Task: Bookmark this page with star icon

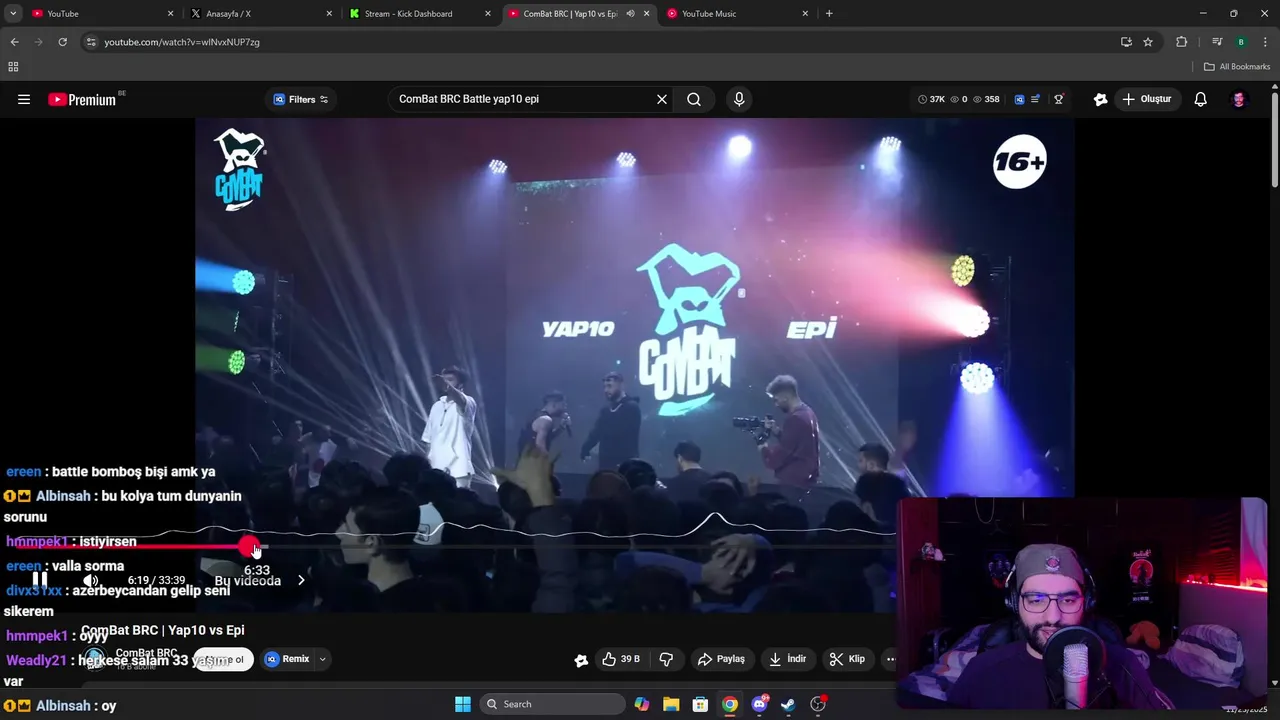Action: [1148, 42]
